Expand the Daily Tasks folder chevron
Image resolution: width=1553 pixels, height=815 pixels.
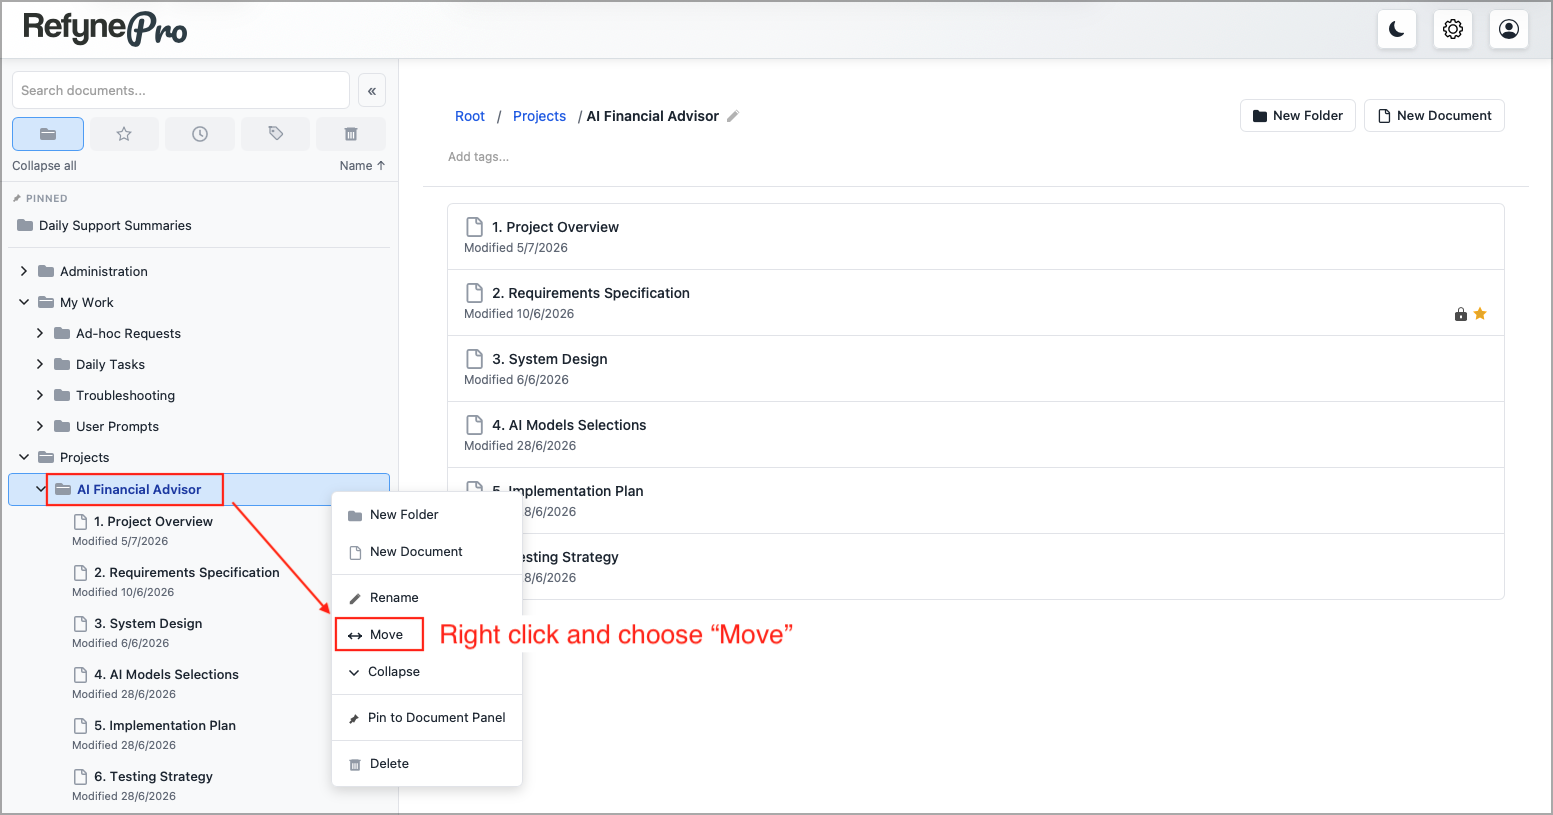click(x=40, y=364)
